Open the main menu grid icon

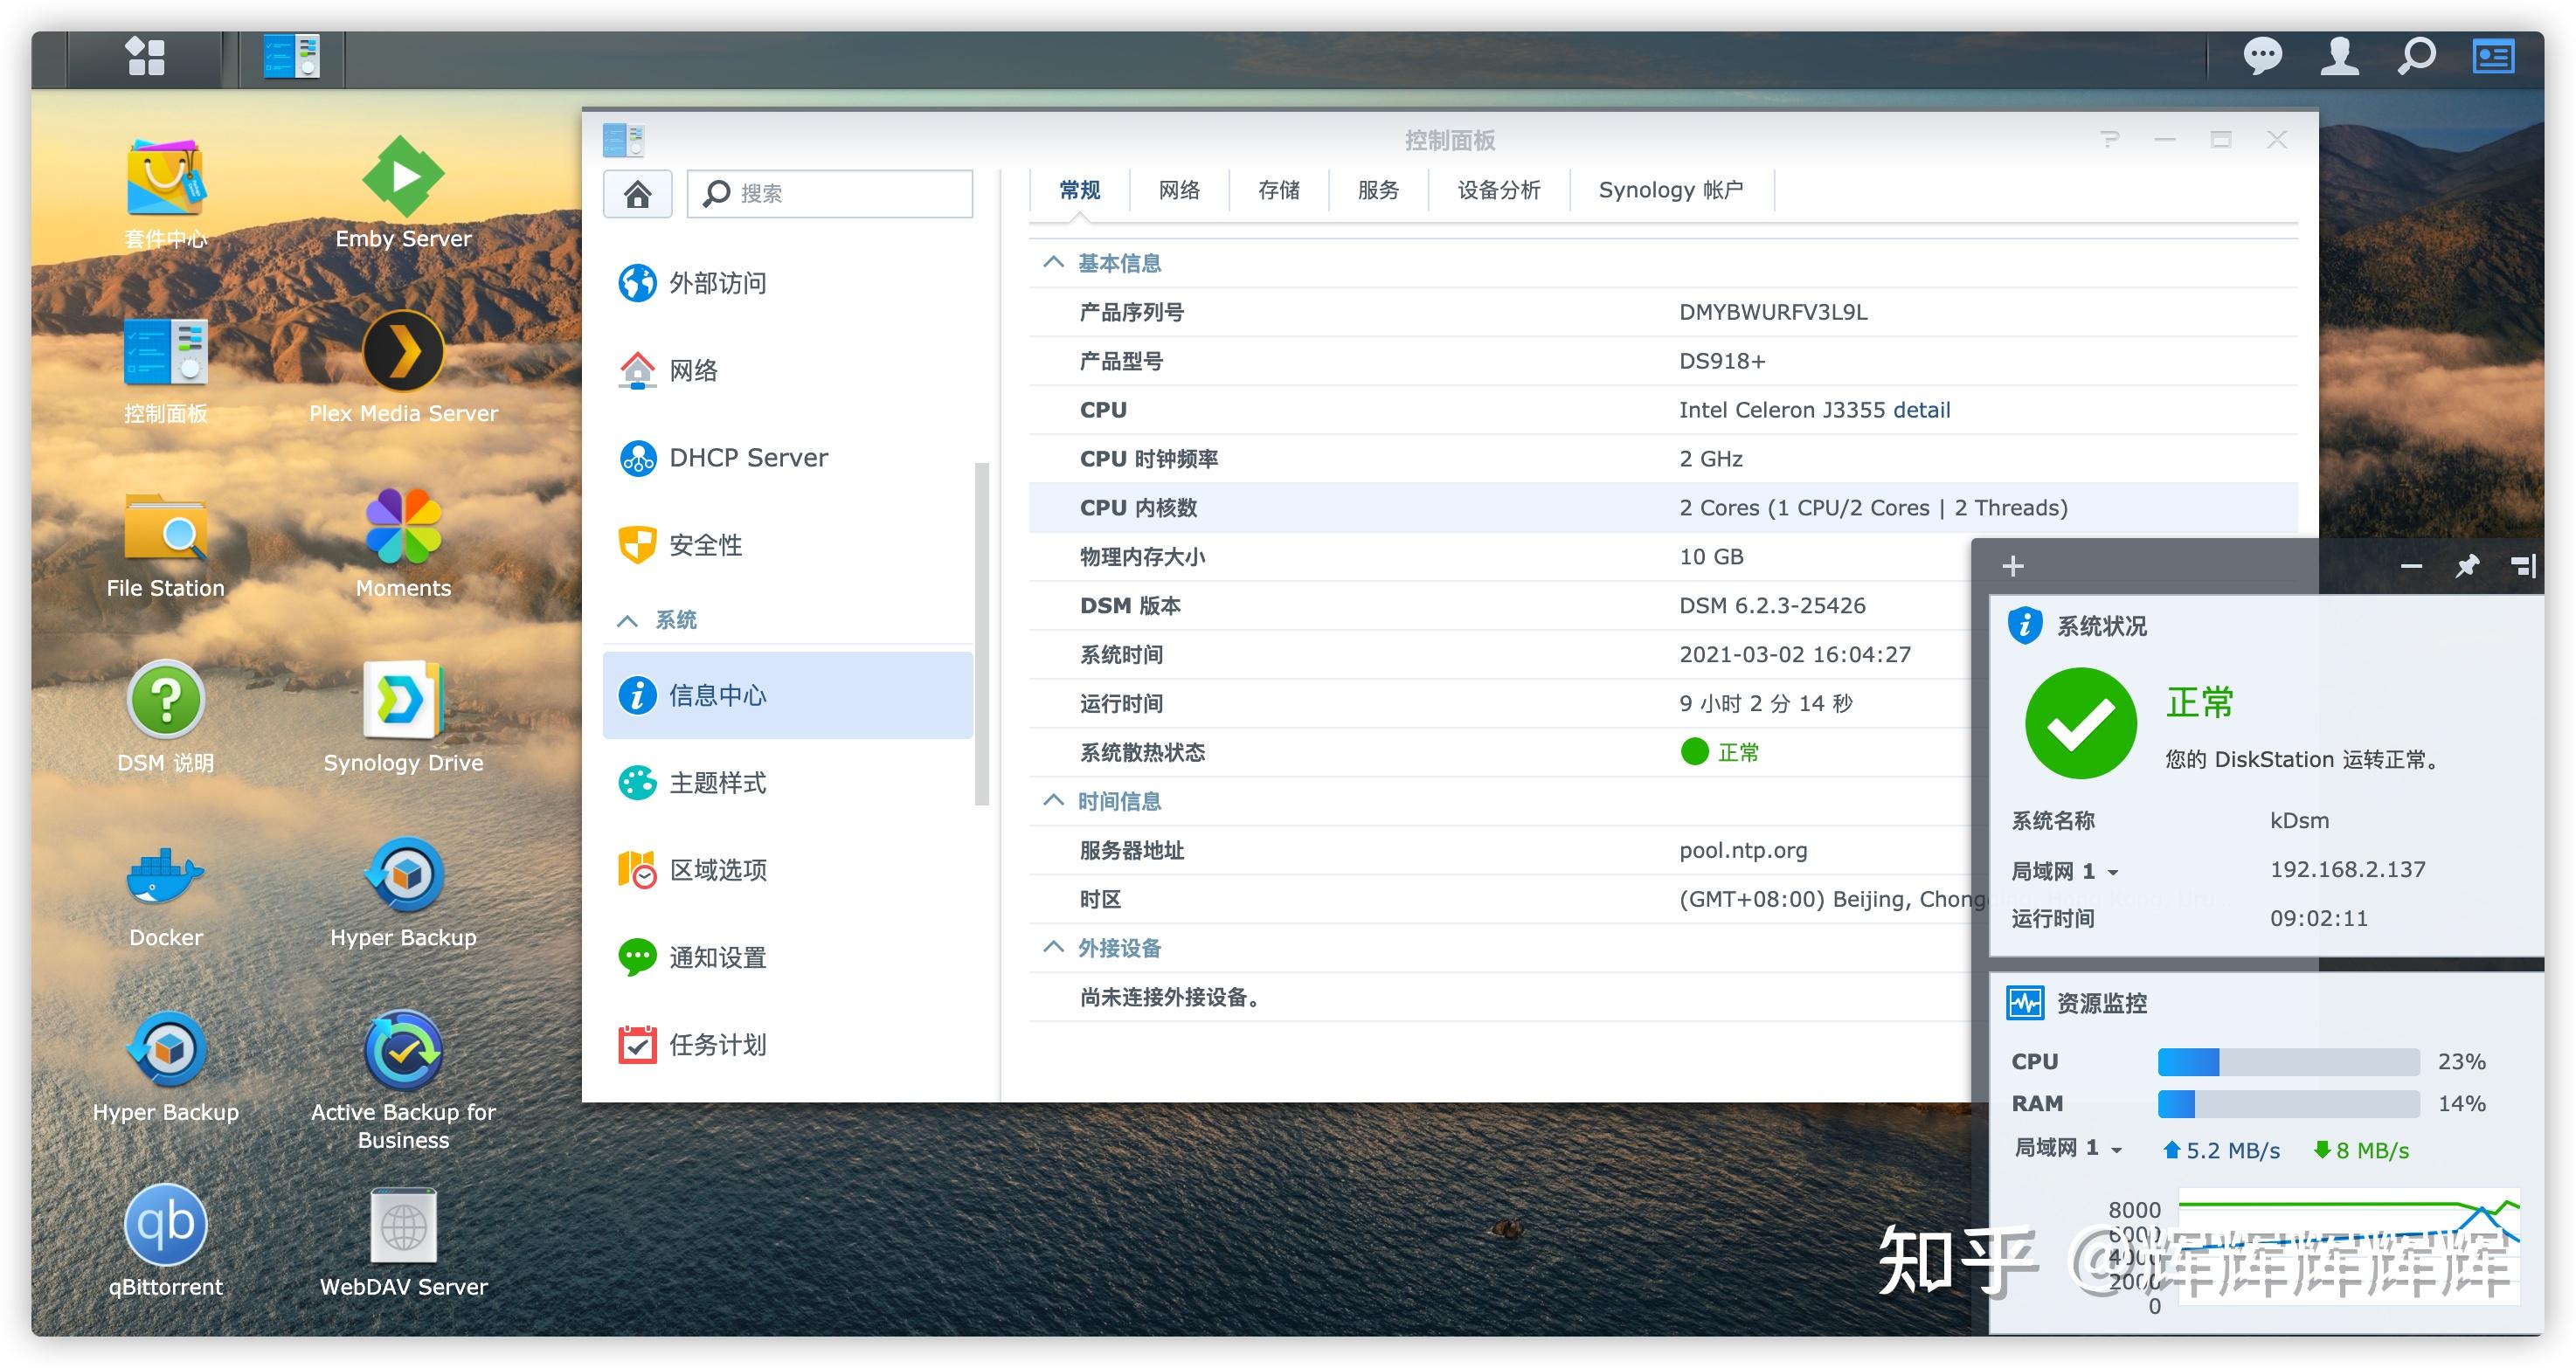(x=145, y=57)
